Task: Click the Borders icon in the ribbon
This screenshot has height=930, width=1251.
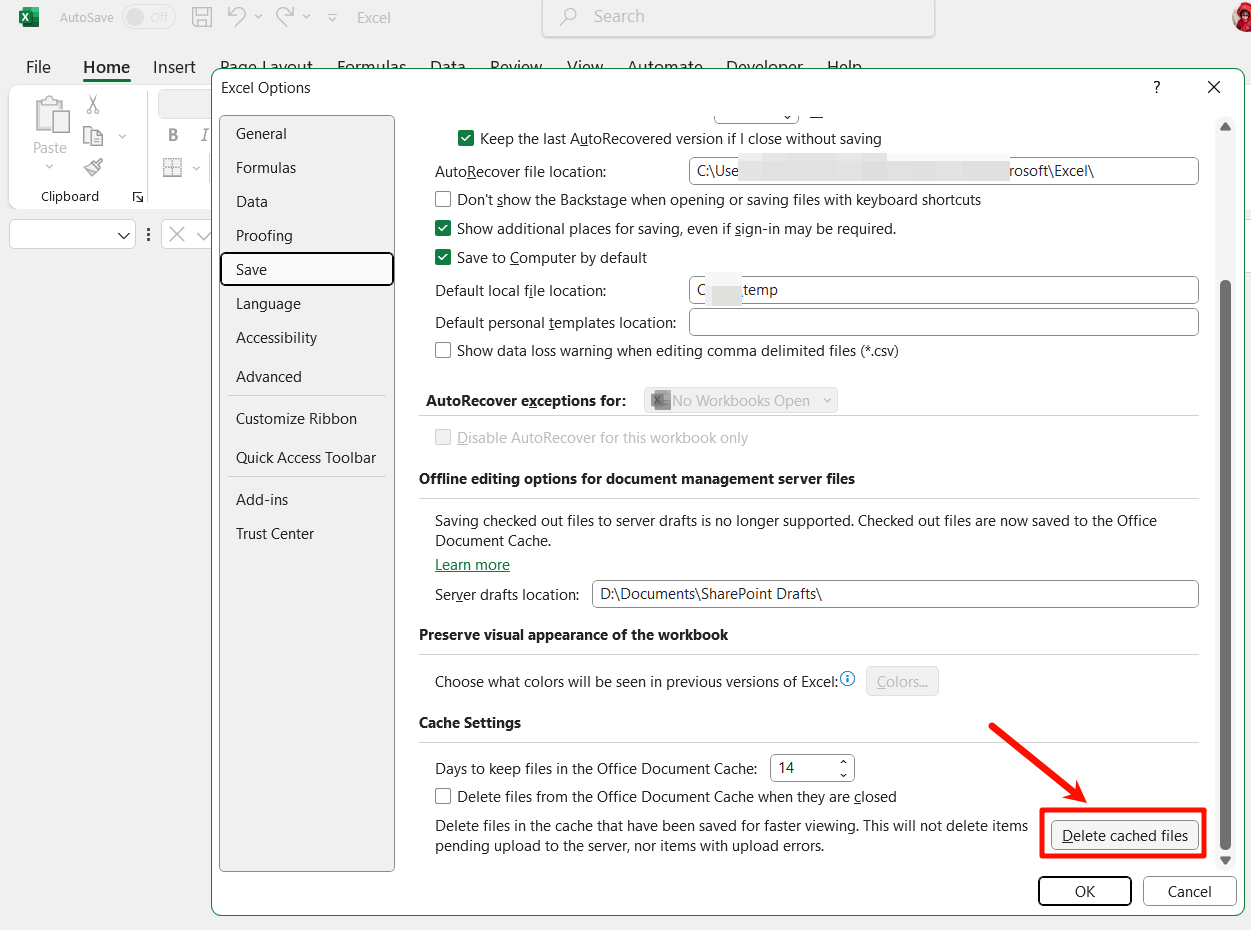Action: 173,167
